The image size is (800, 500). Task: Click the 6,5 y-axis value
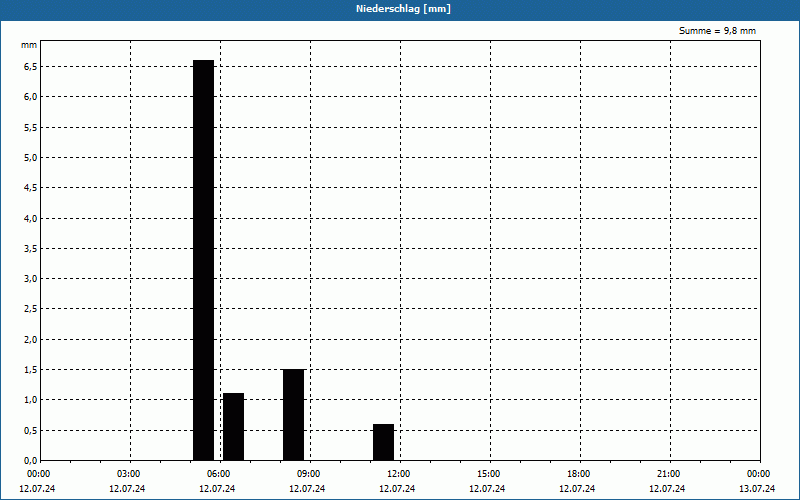[31, 67]
